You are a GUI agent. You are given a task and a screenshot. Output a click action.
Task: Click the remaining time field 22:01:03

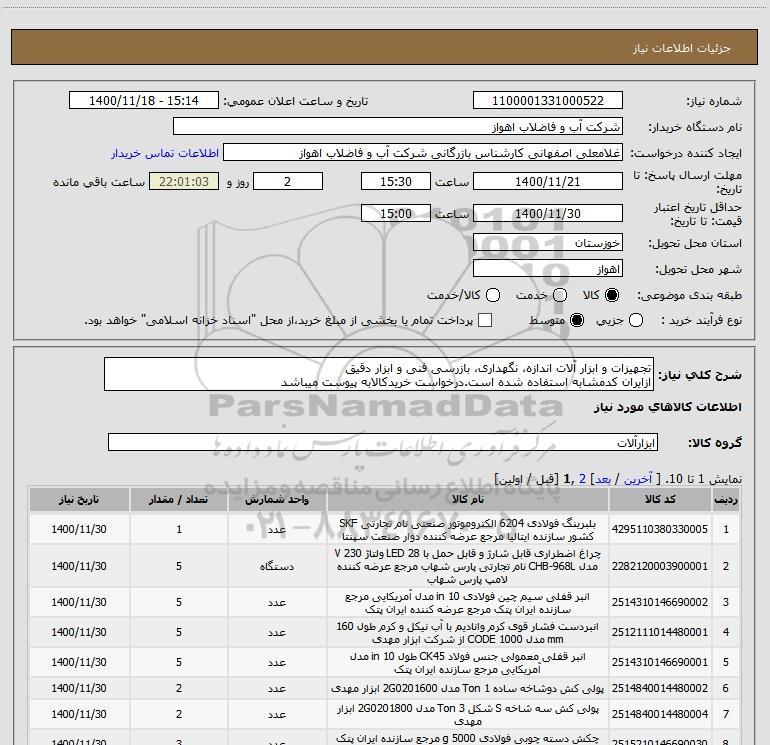[x=184, y=181]
